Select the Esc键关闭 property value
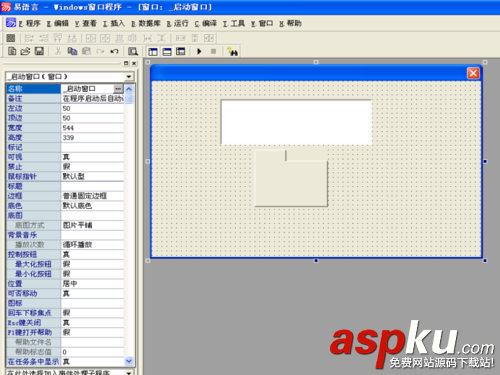This screenshot has height=375, width=500. coord(92,323)
